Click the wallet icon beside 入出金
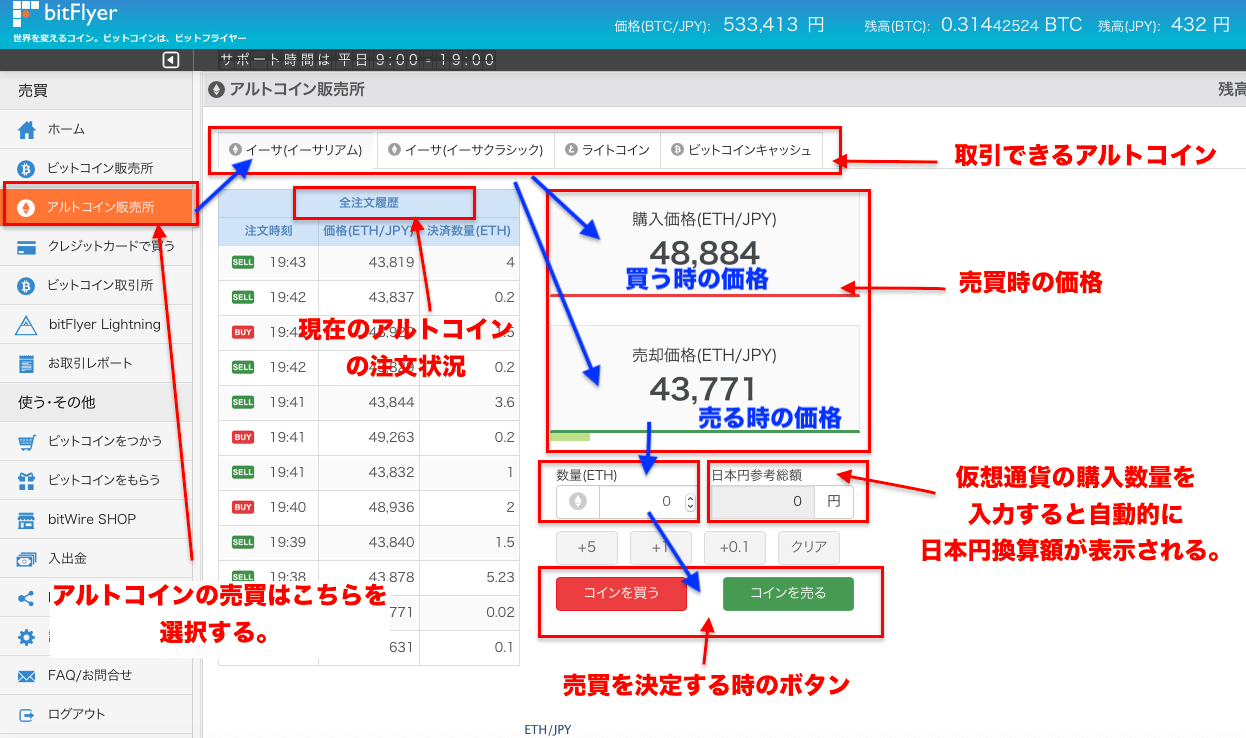 28,559
